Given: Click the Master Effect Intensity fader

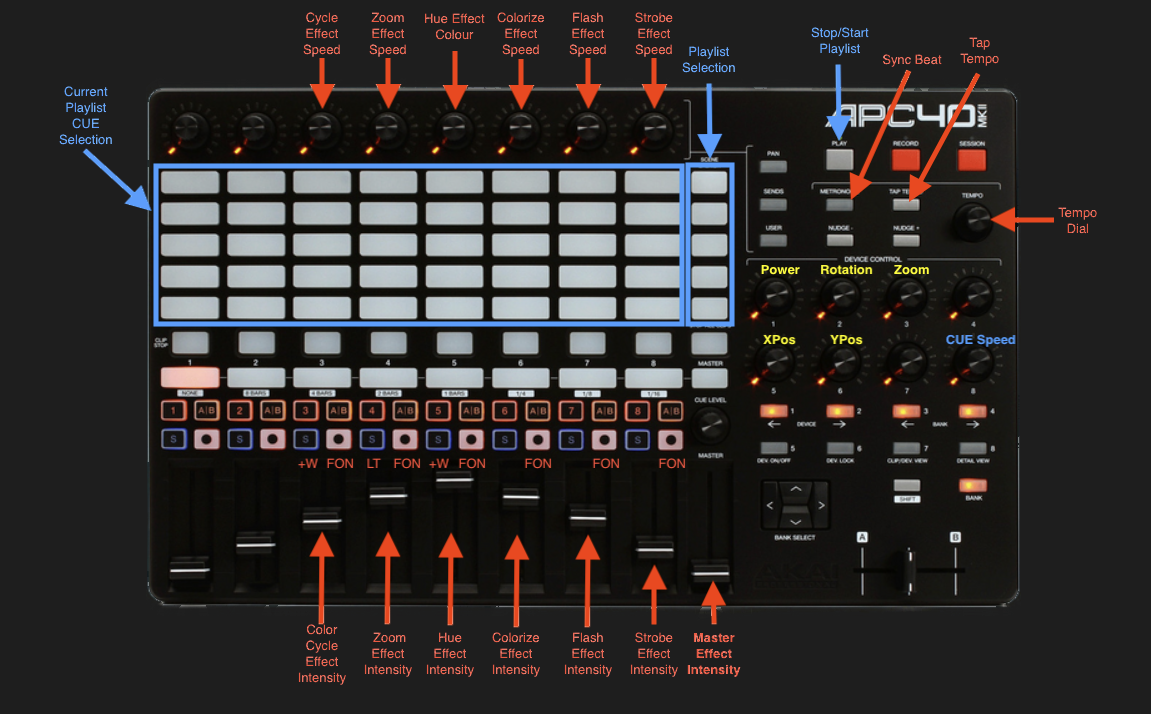Looking at the screenshot, I should tap(711, 572).
